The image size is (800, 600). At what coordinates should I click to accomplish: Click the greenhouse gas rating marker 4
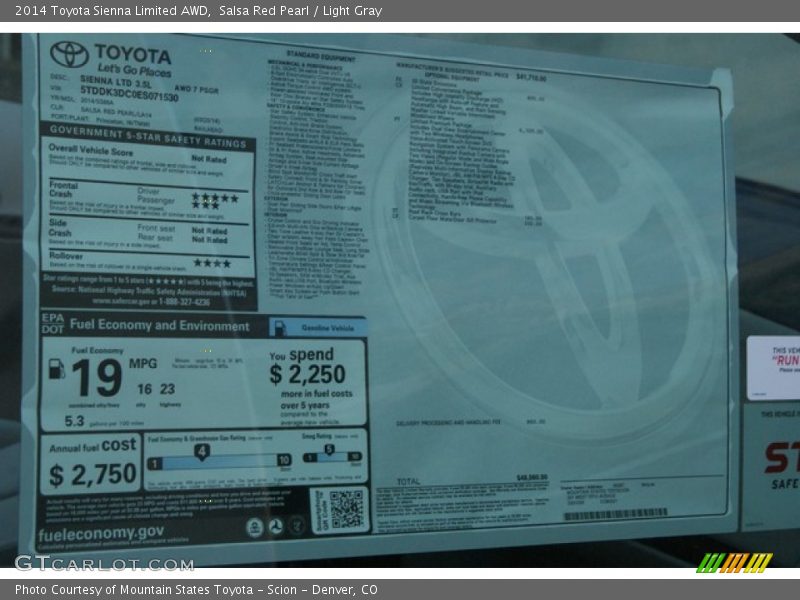click(202, 452)
